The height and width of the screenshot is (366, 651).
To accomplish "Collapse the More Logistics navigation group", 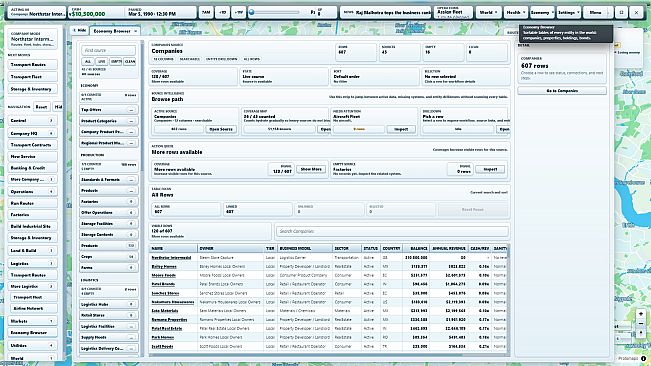I will click(x=32, y=286).
